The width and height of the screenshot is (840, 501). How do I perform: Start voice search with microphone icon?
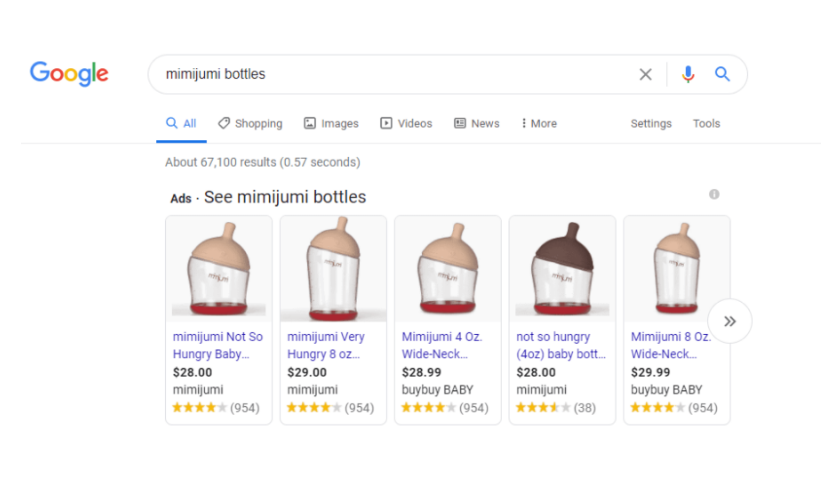688,74
